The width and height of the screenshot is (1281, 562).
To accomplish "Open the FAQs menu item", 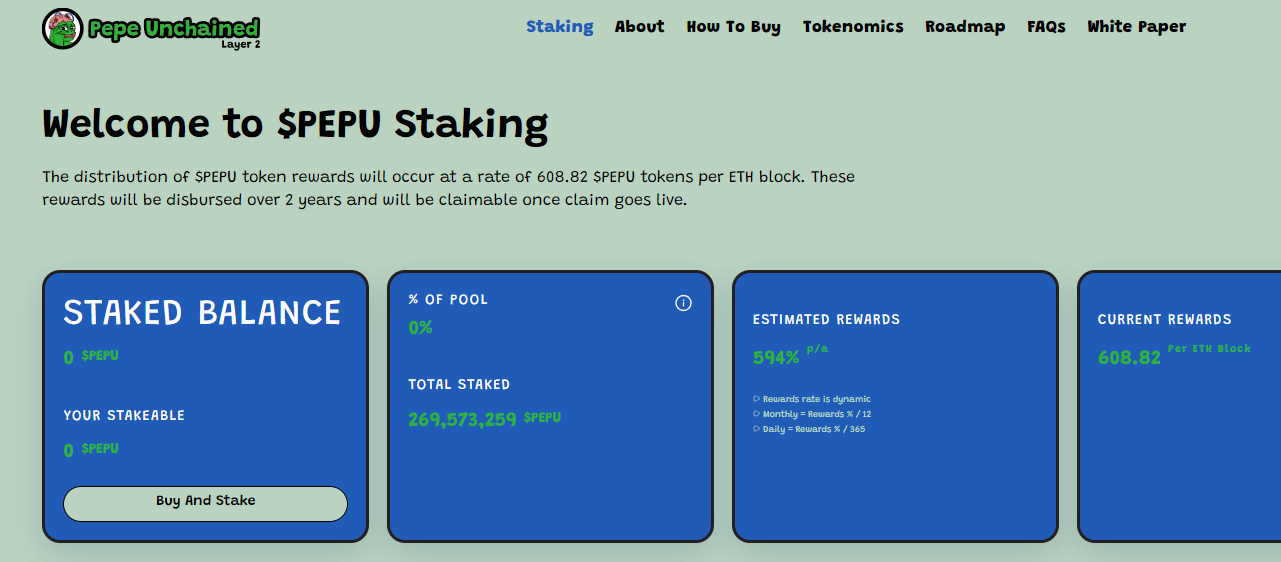I will coord(1046,27).
